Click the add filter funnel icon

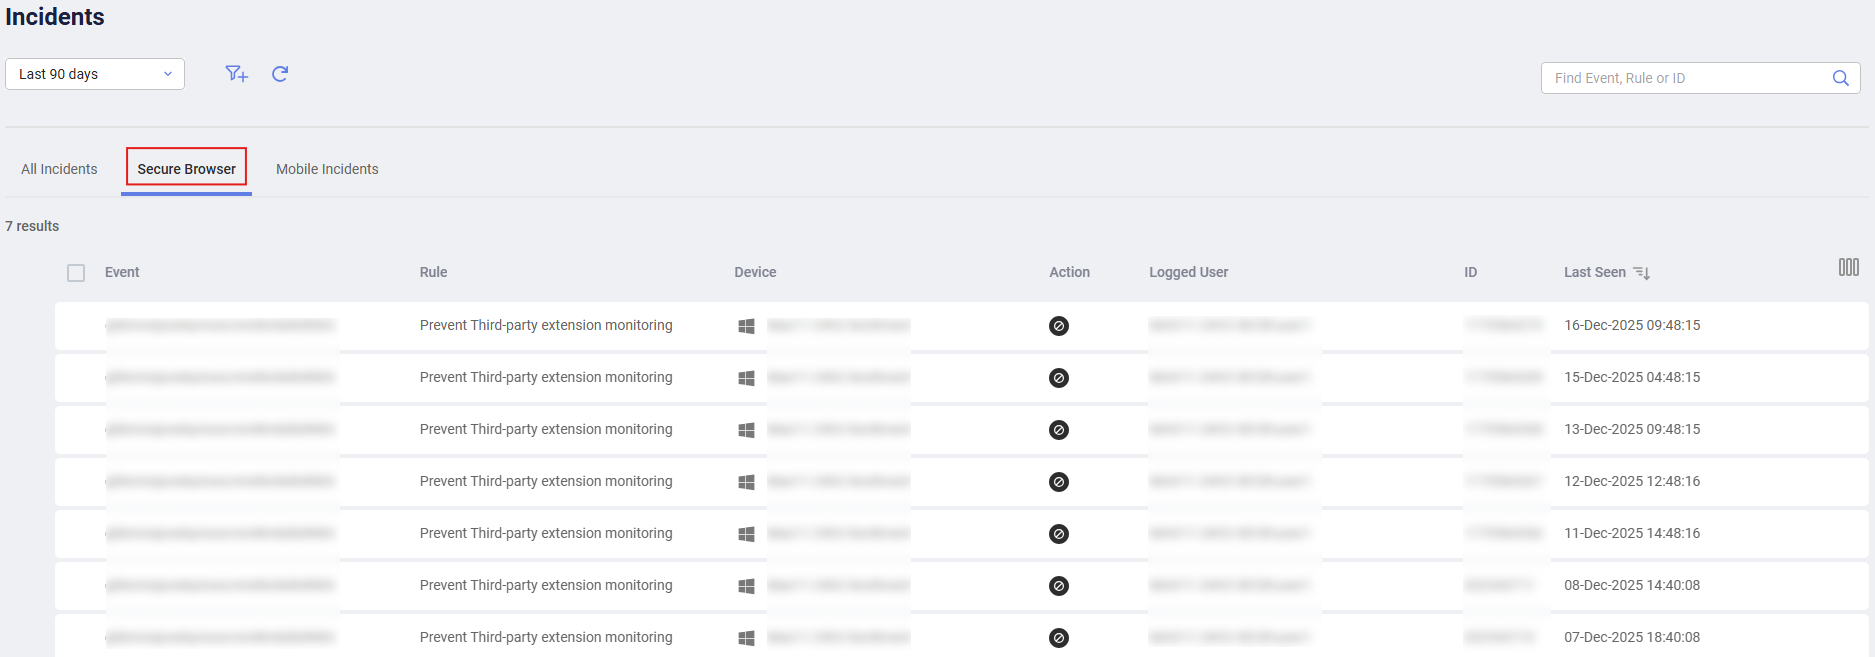tap(236, 74)
